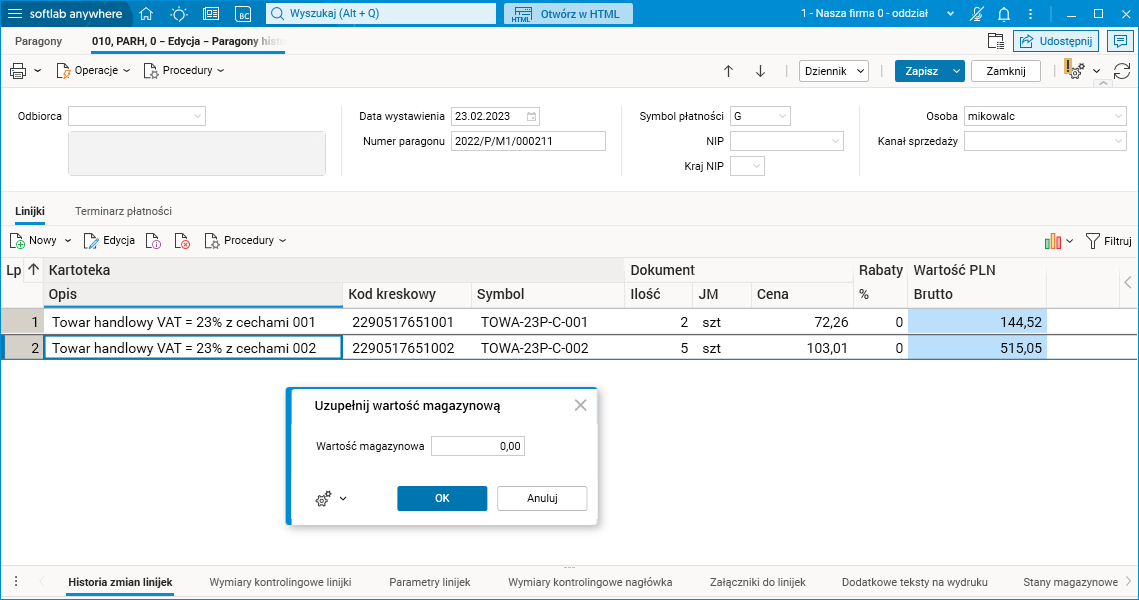1139x600 pixels.
Task: Open the top bar three-dot options
Action: [x=1030, y=14]
